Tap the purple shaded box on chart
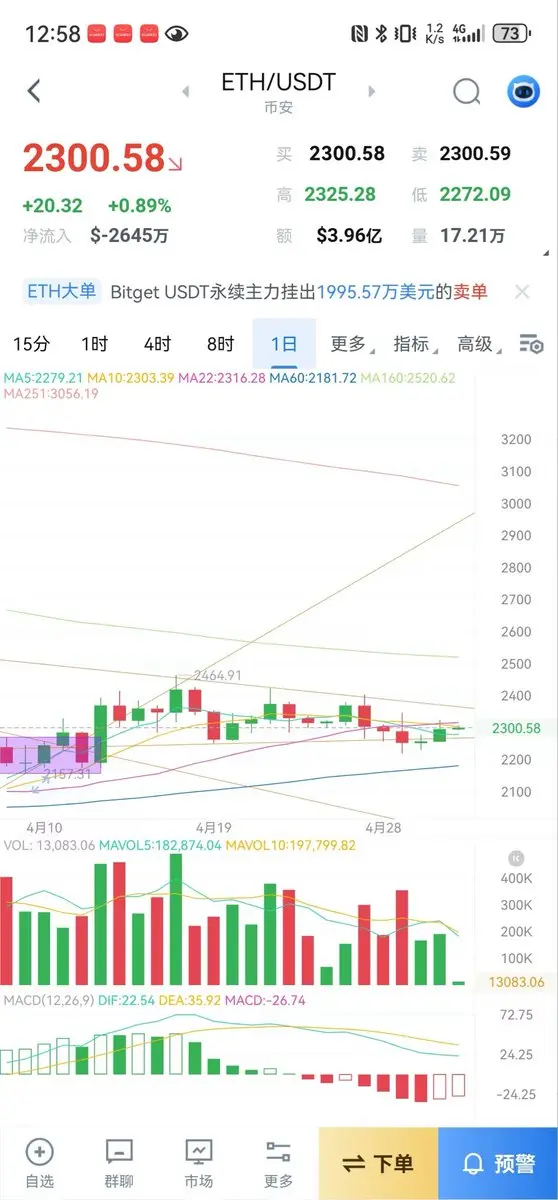Image resolution: width=558 pixels, height=1200 pixels. click(50, 755)
